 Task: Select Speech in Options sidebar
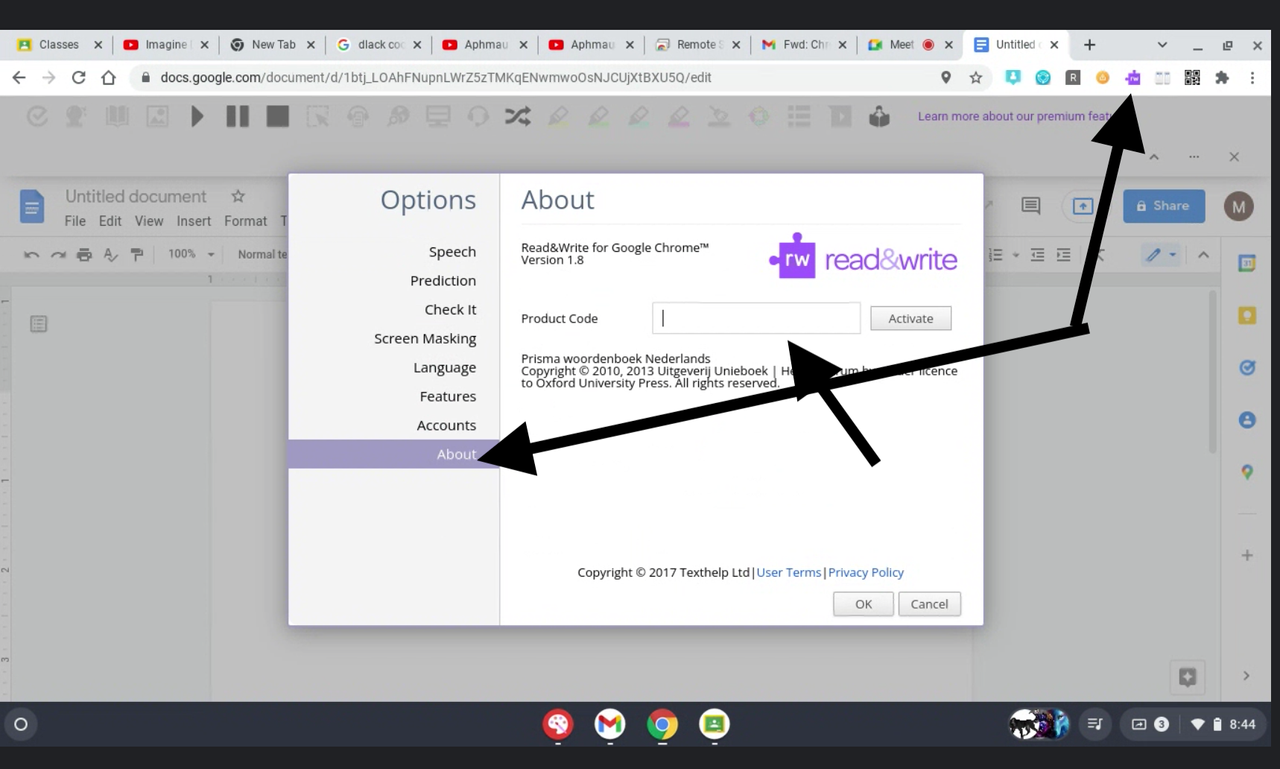[x=452, y=252]
